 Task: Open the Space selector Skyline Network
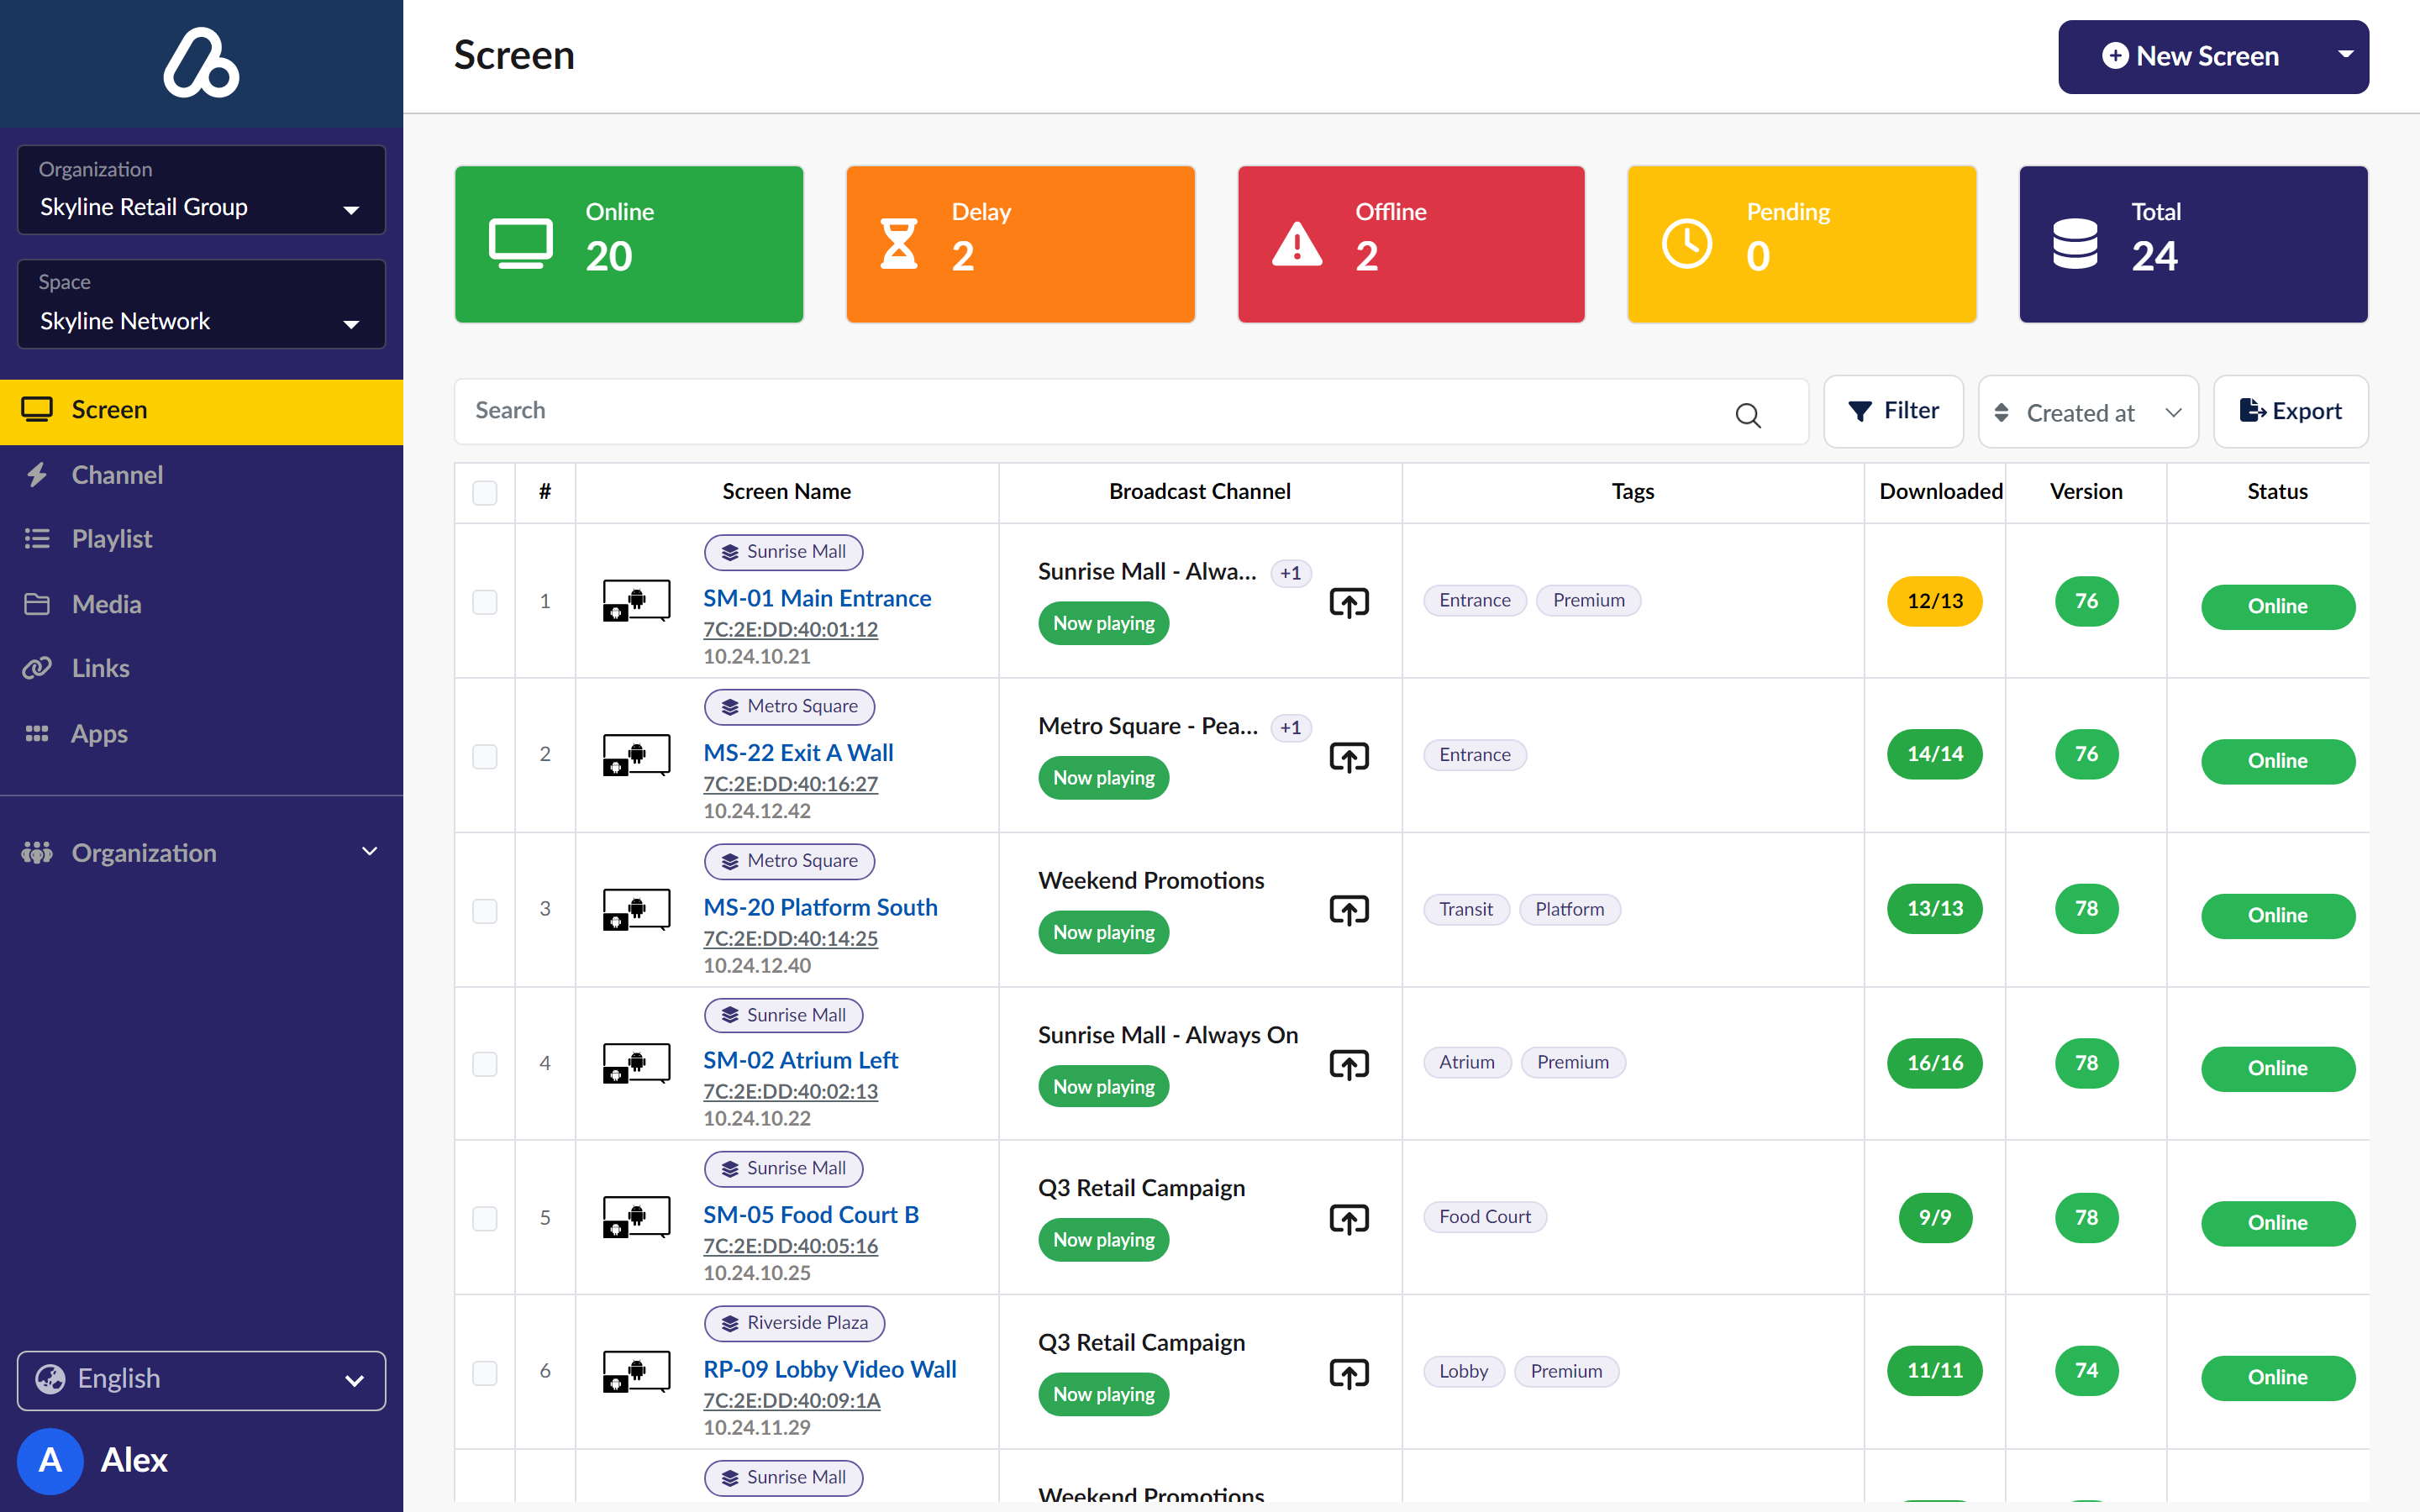click(201, 304)
